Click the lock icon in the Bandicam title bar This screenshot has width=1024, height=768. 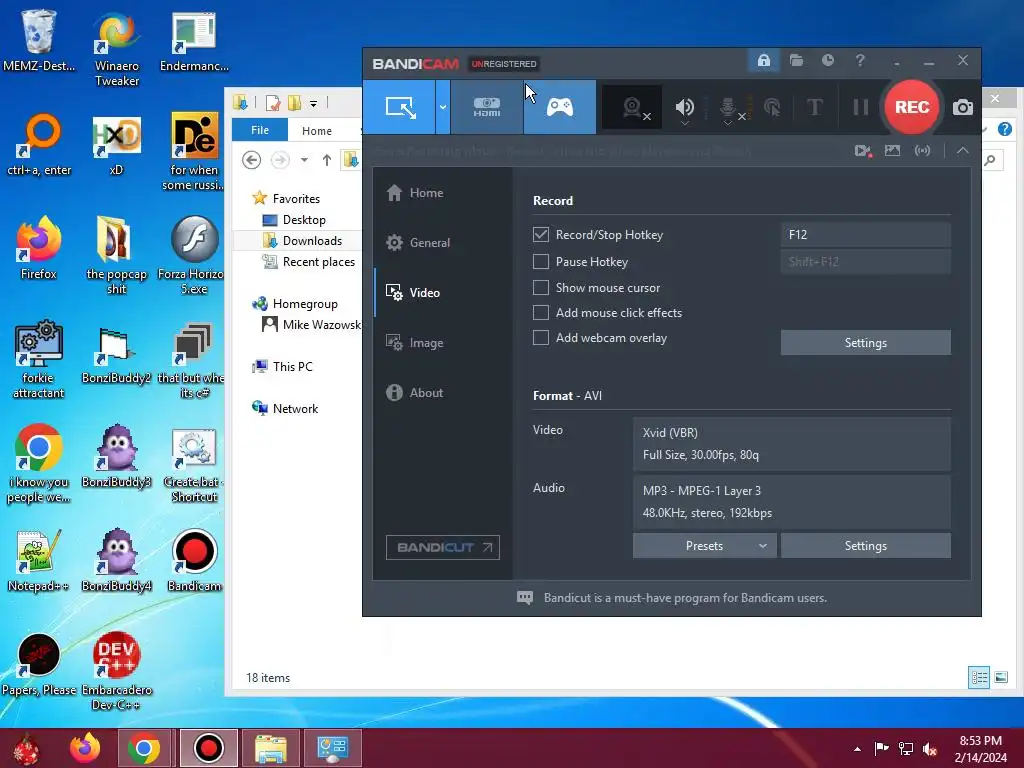(x=763, y=61)
